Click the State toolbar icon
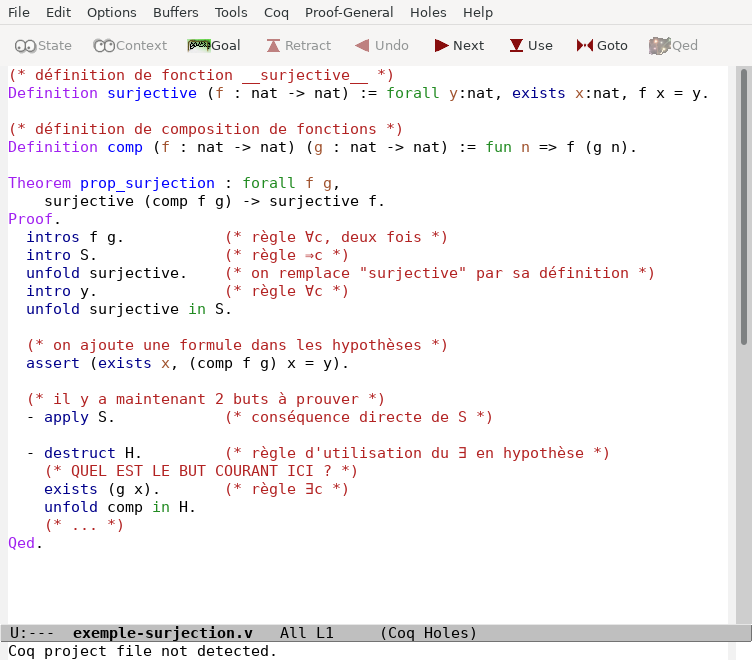The height and width of the screenshot is (660, 752). tap(43, 45)
